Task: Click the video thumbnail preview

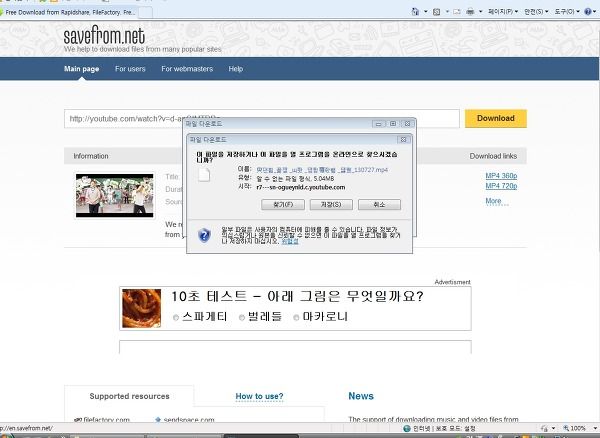Action: [x=114, y=195]
